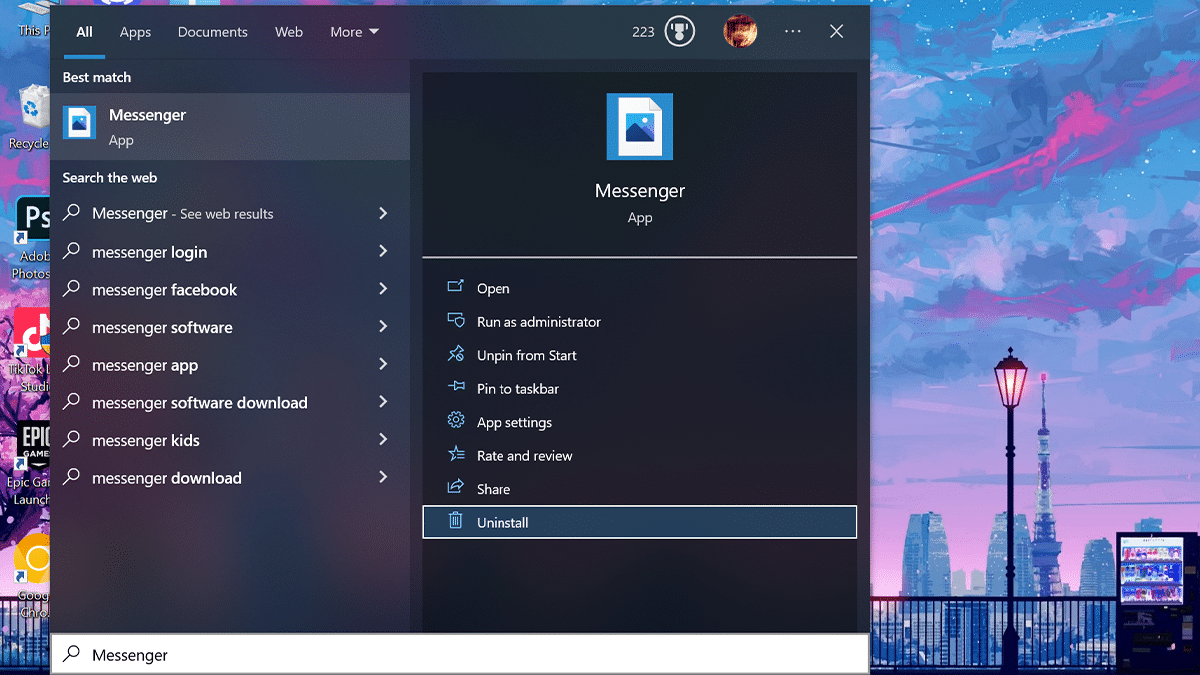Expand arrow next to messenger login
This screenshot has height=675, width=1200.
383,252
